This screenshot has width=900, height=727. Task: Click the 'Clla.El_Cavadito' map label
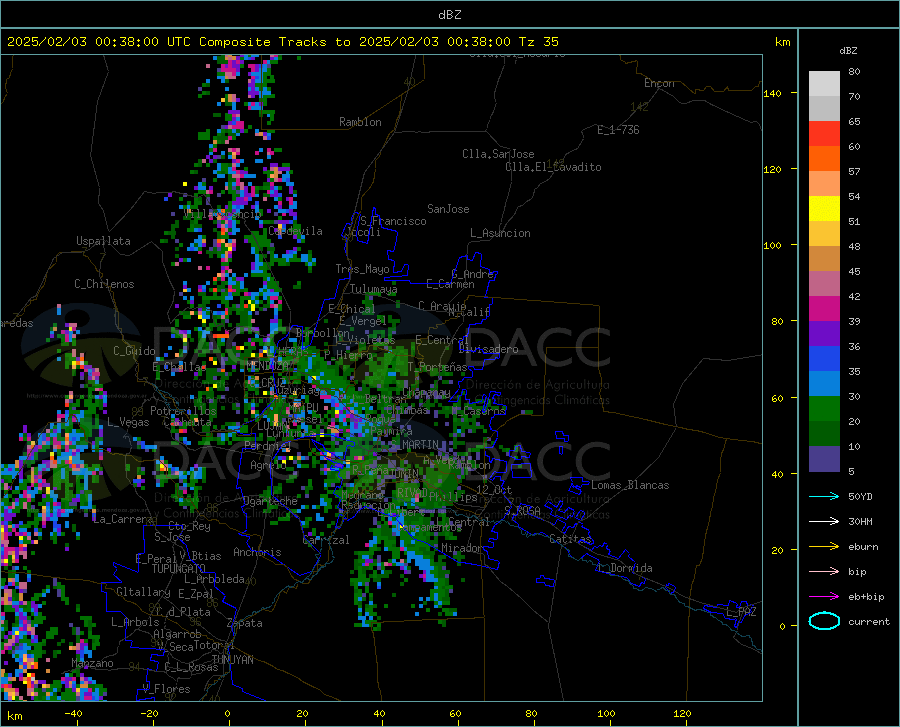(553, 167)
